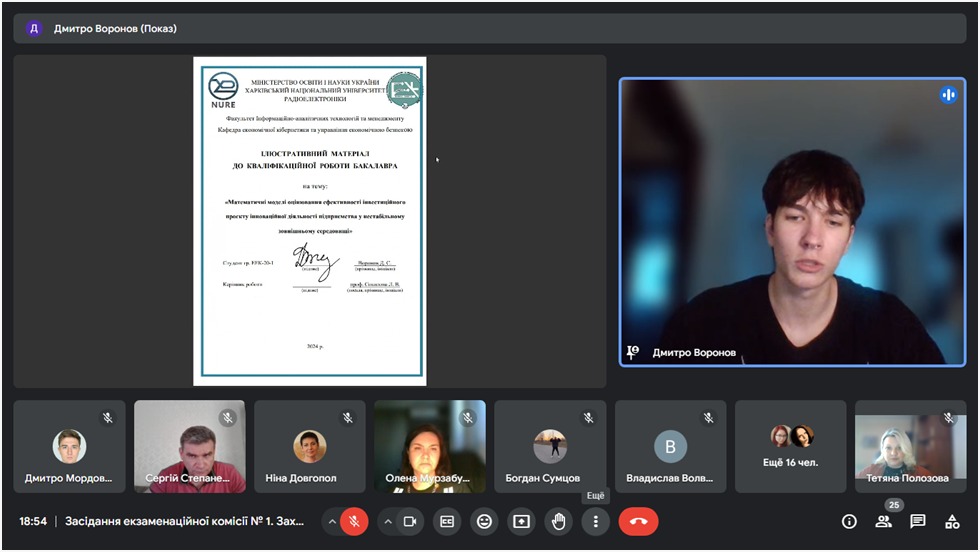The width and height of the screenshot is (980, 552).
Task: Open the emoji reactions picker
Action: click(x=485, y=521)
